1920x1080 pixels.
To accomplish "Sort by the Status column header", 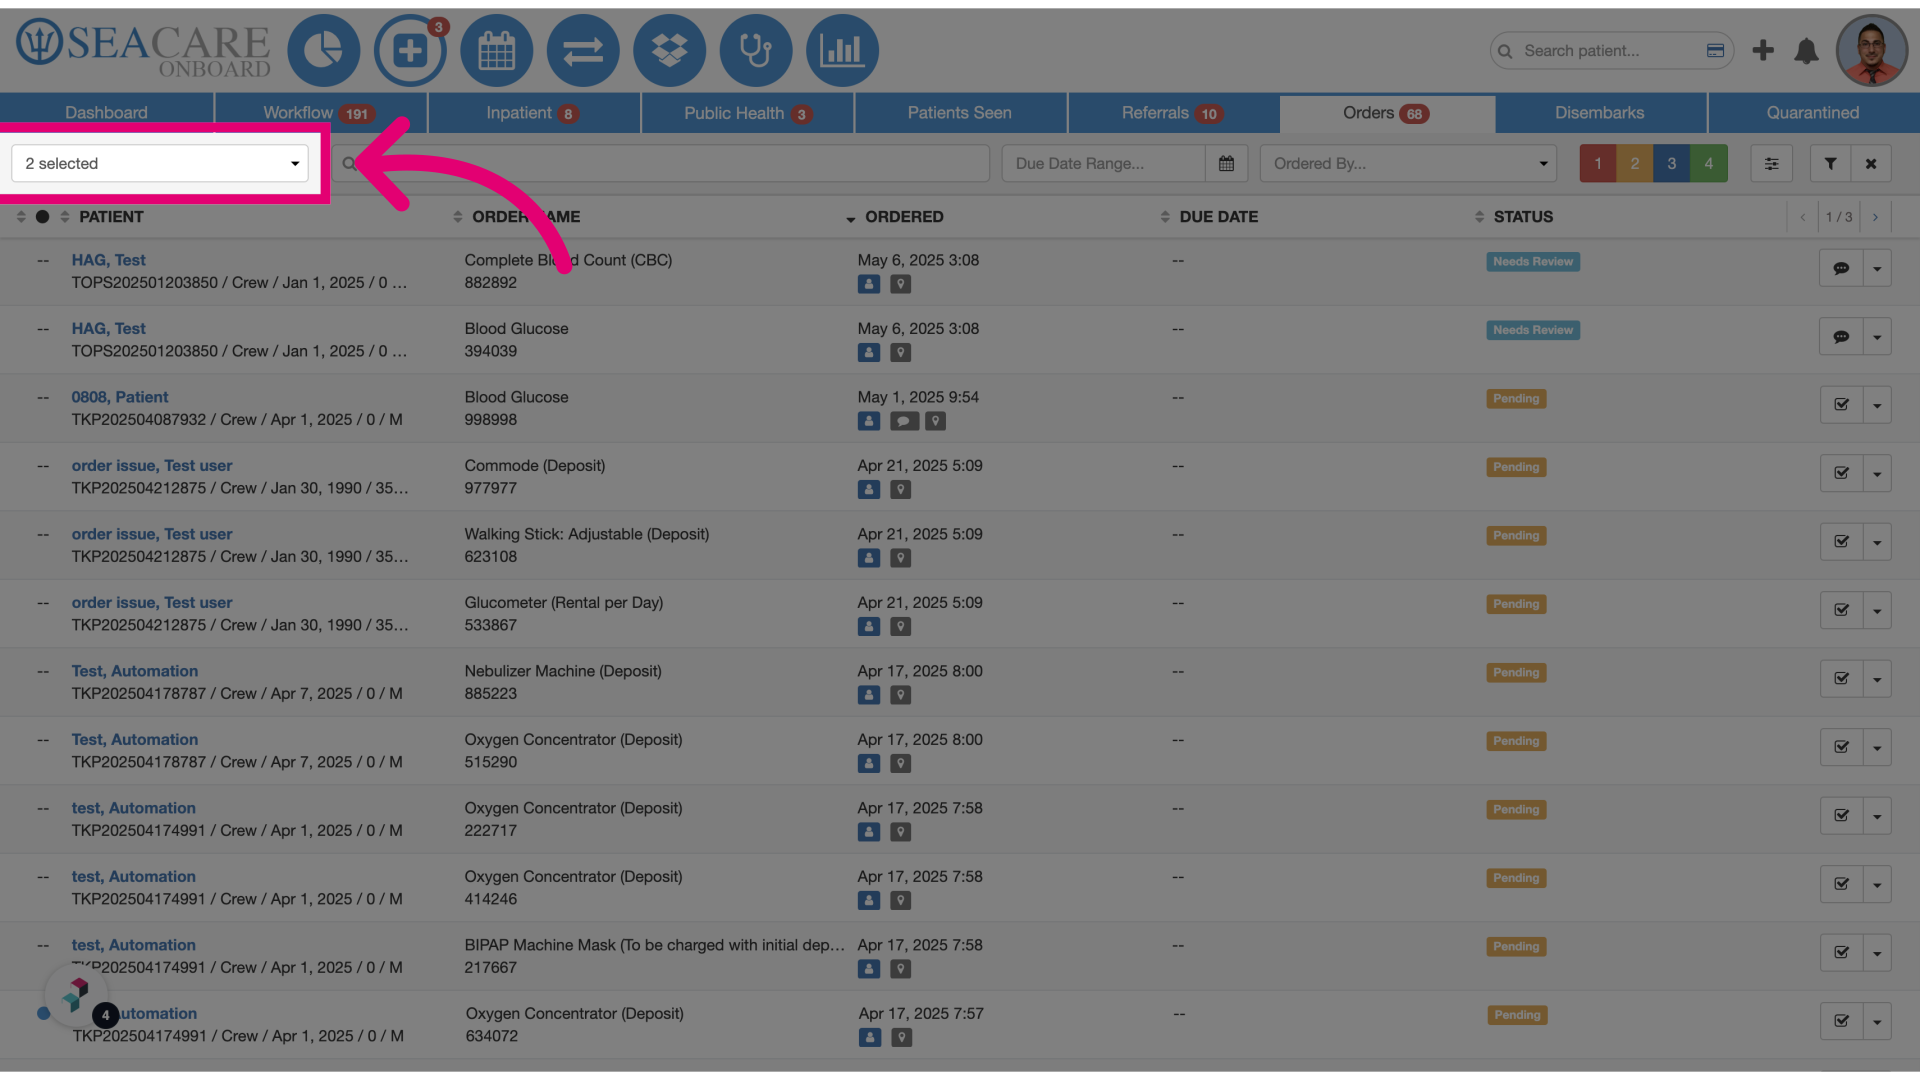I will pos(1523,217).
